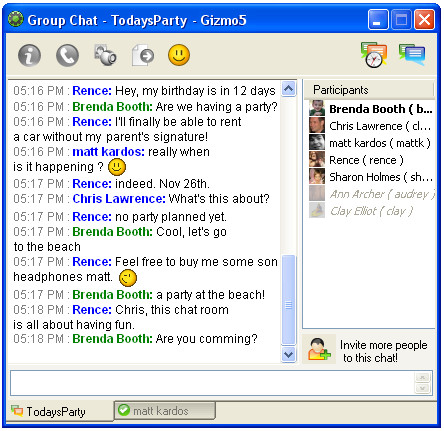
Task: Minimize the Group Chat window
Action: [378, 20]
